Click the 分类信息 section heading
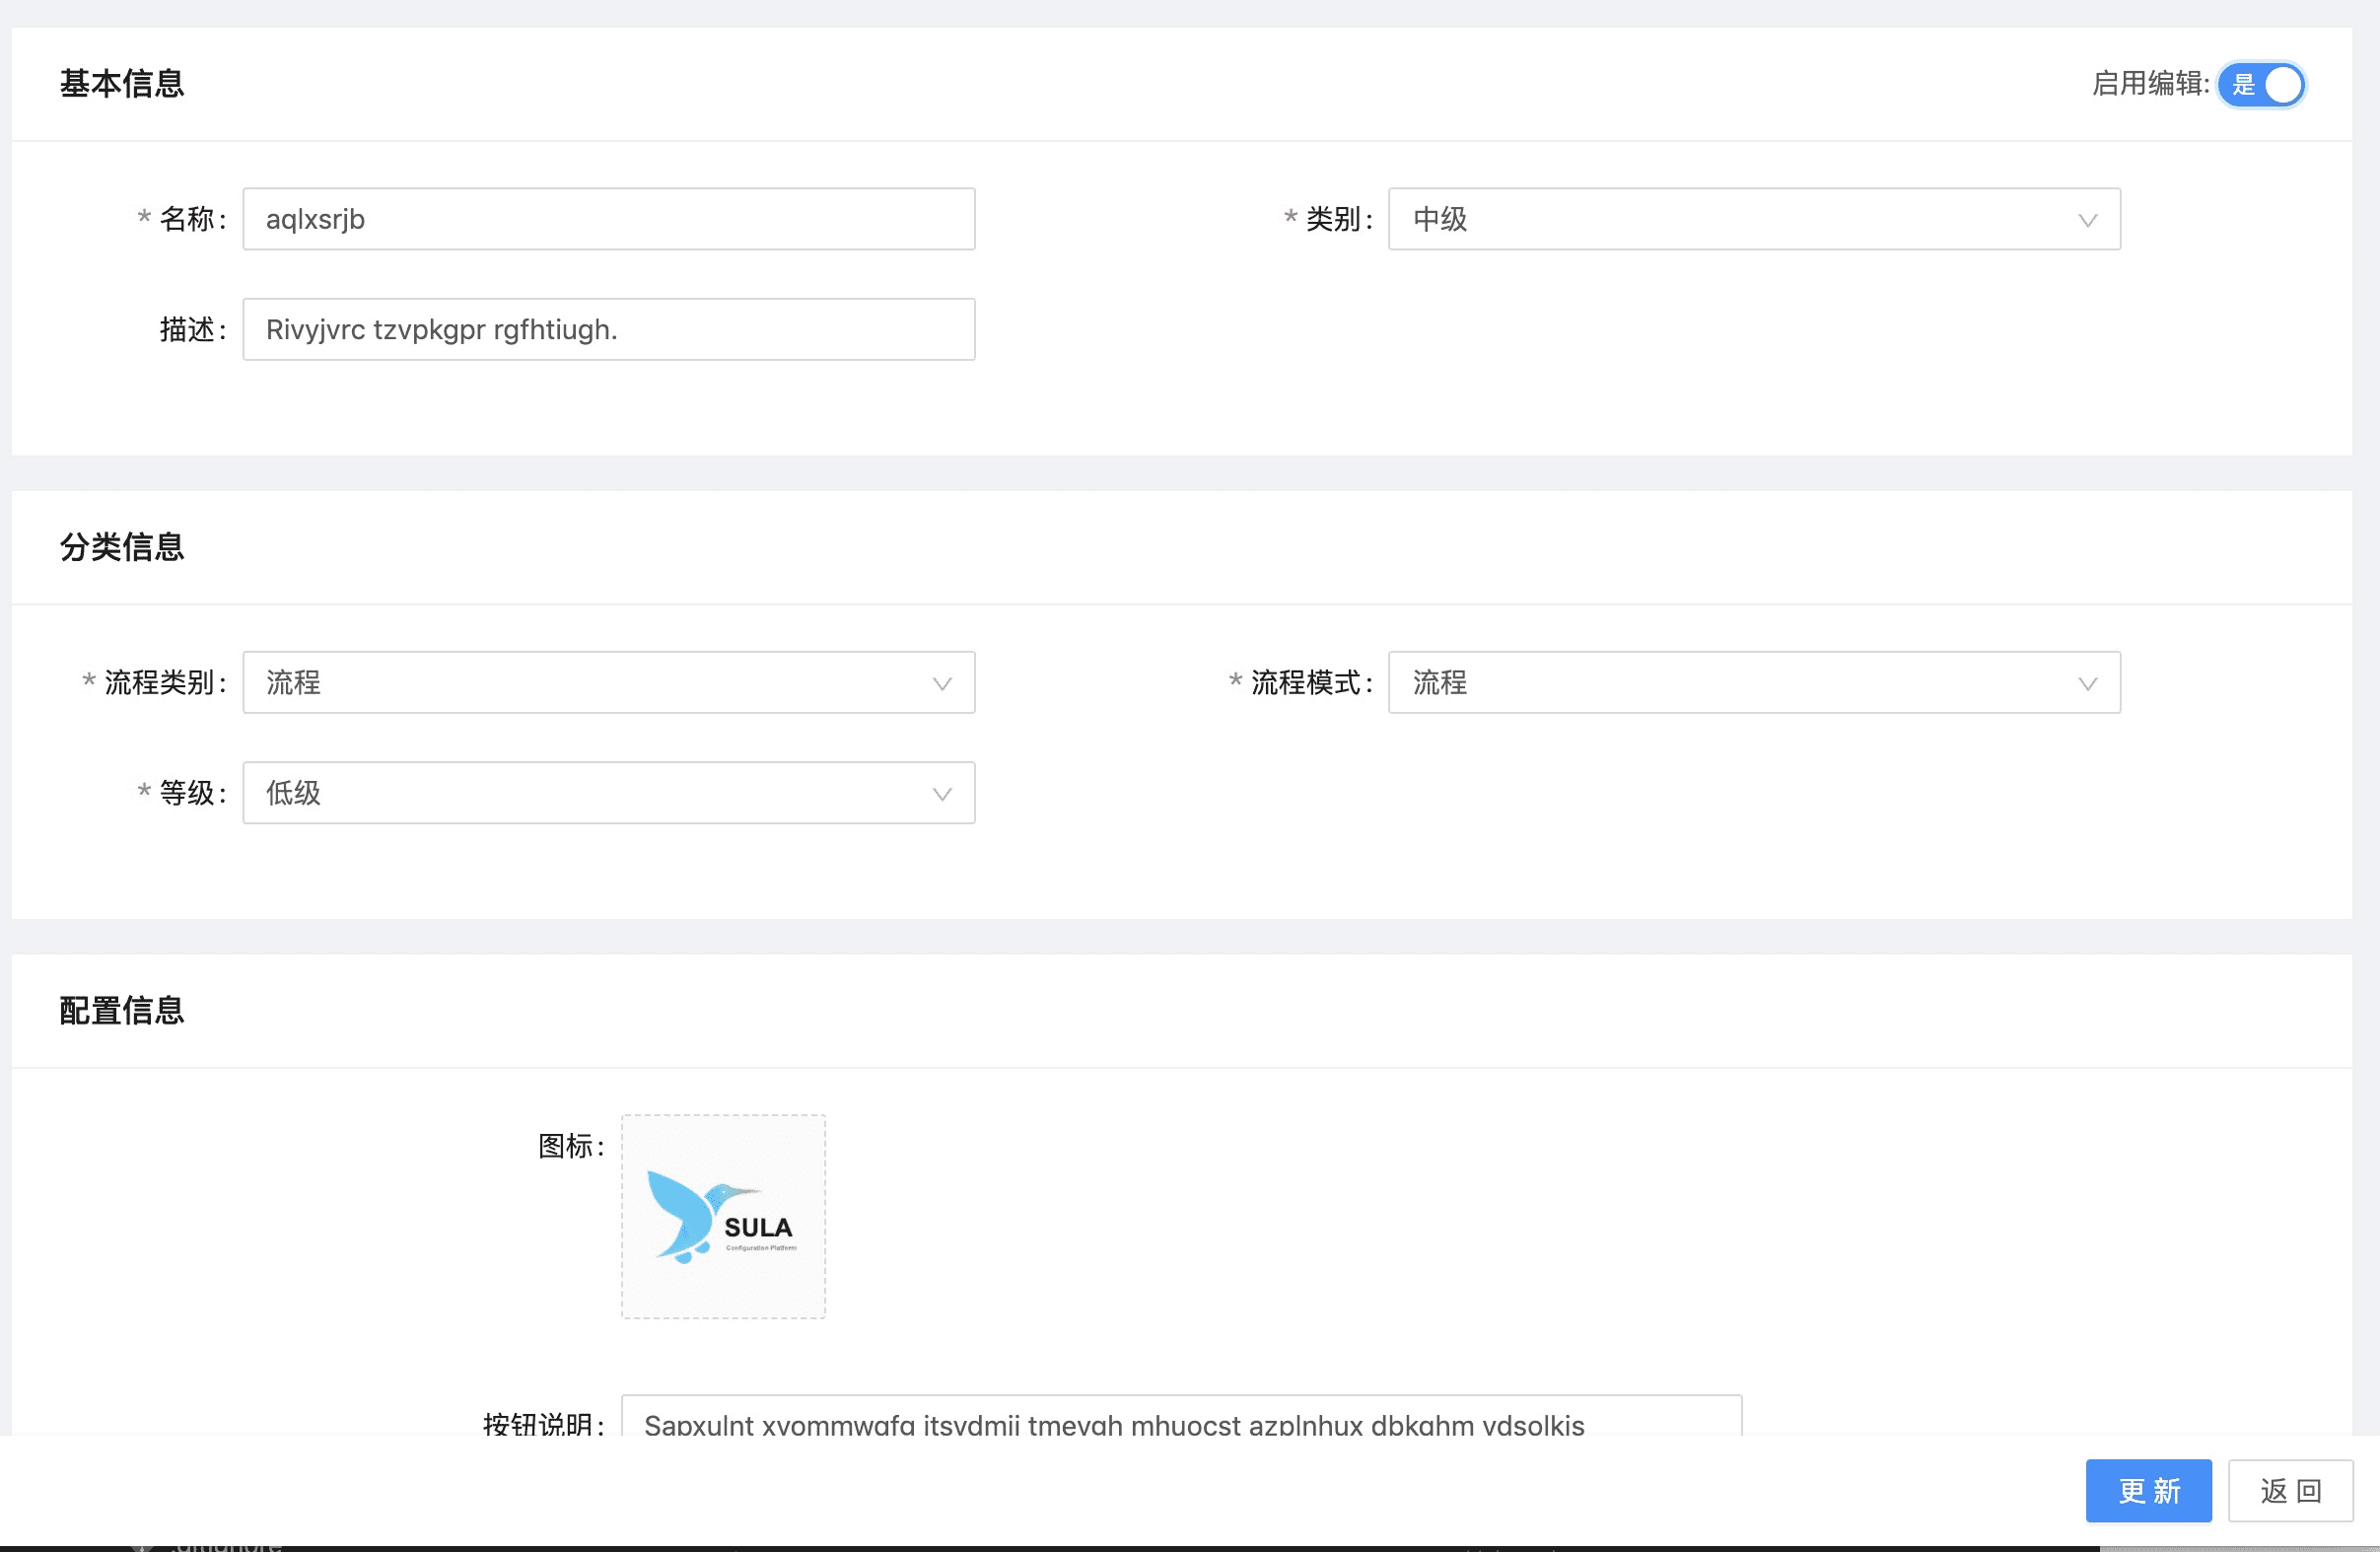This screenshot has width=2380, height=1552. [122, 547]
